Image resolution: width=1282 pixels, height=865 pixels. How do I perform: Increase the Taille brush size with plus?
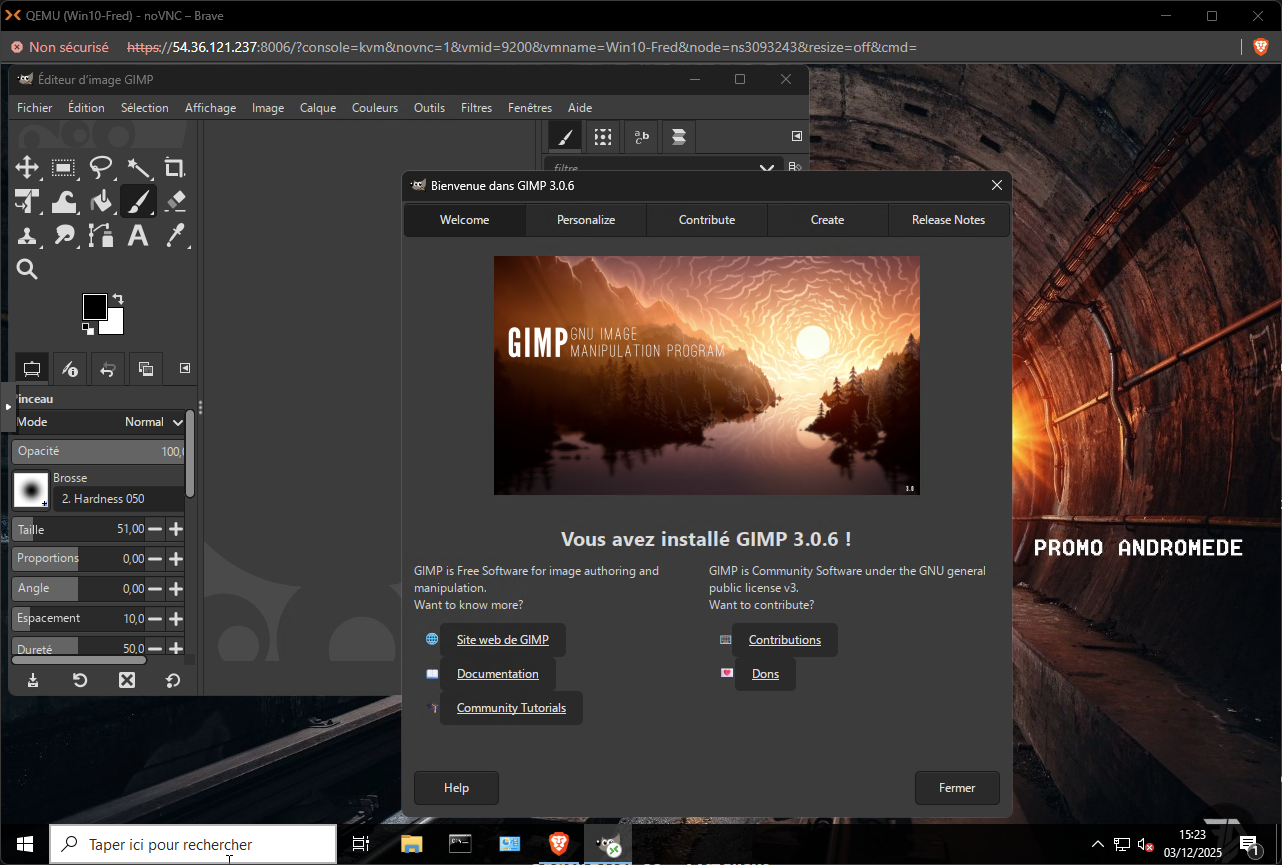click(176, 529)
